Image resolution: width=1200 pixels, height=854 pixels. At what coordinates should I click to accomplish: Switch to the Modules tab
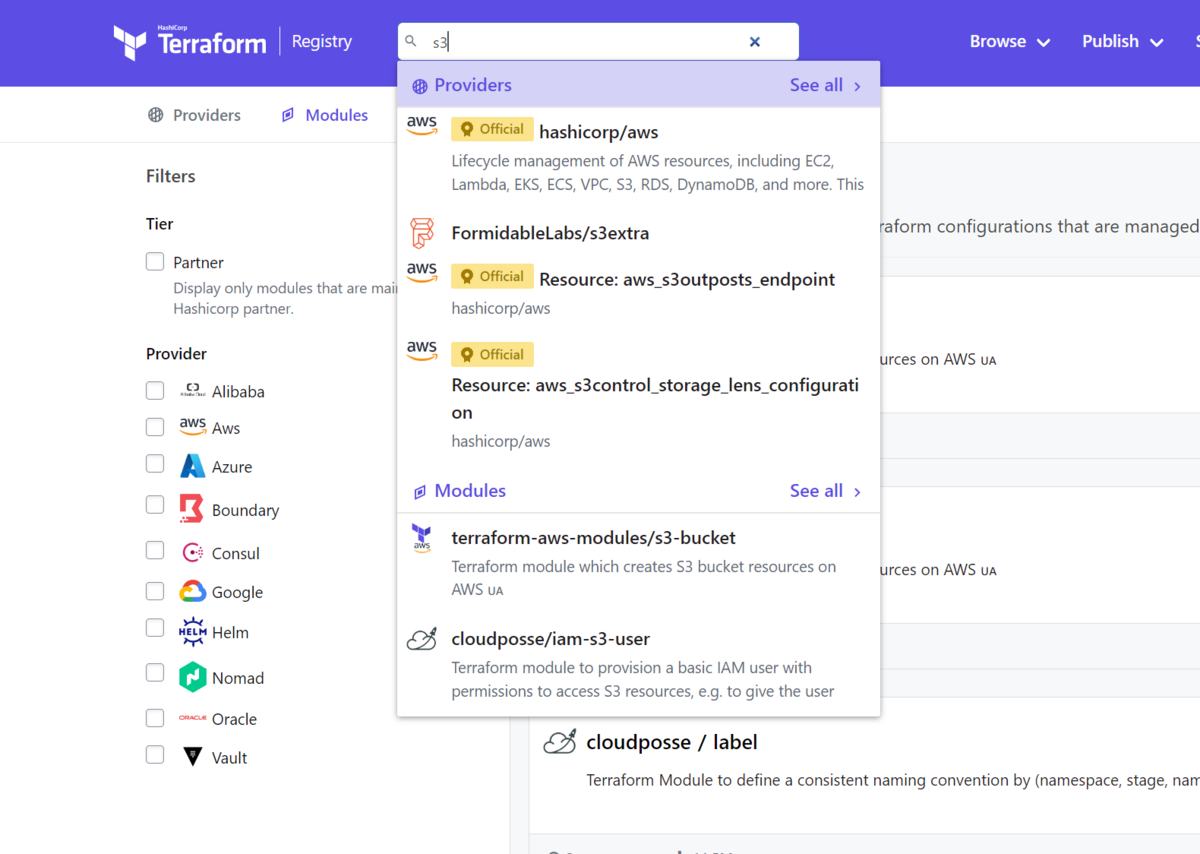[324, 115]
